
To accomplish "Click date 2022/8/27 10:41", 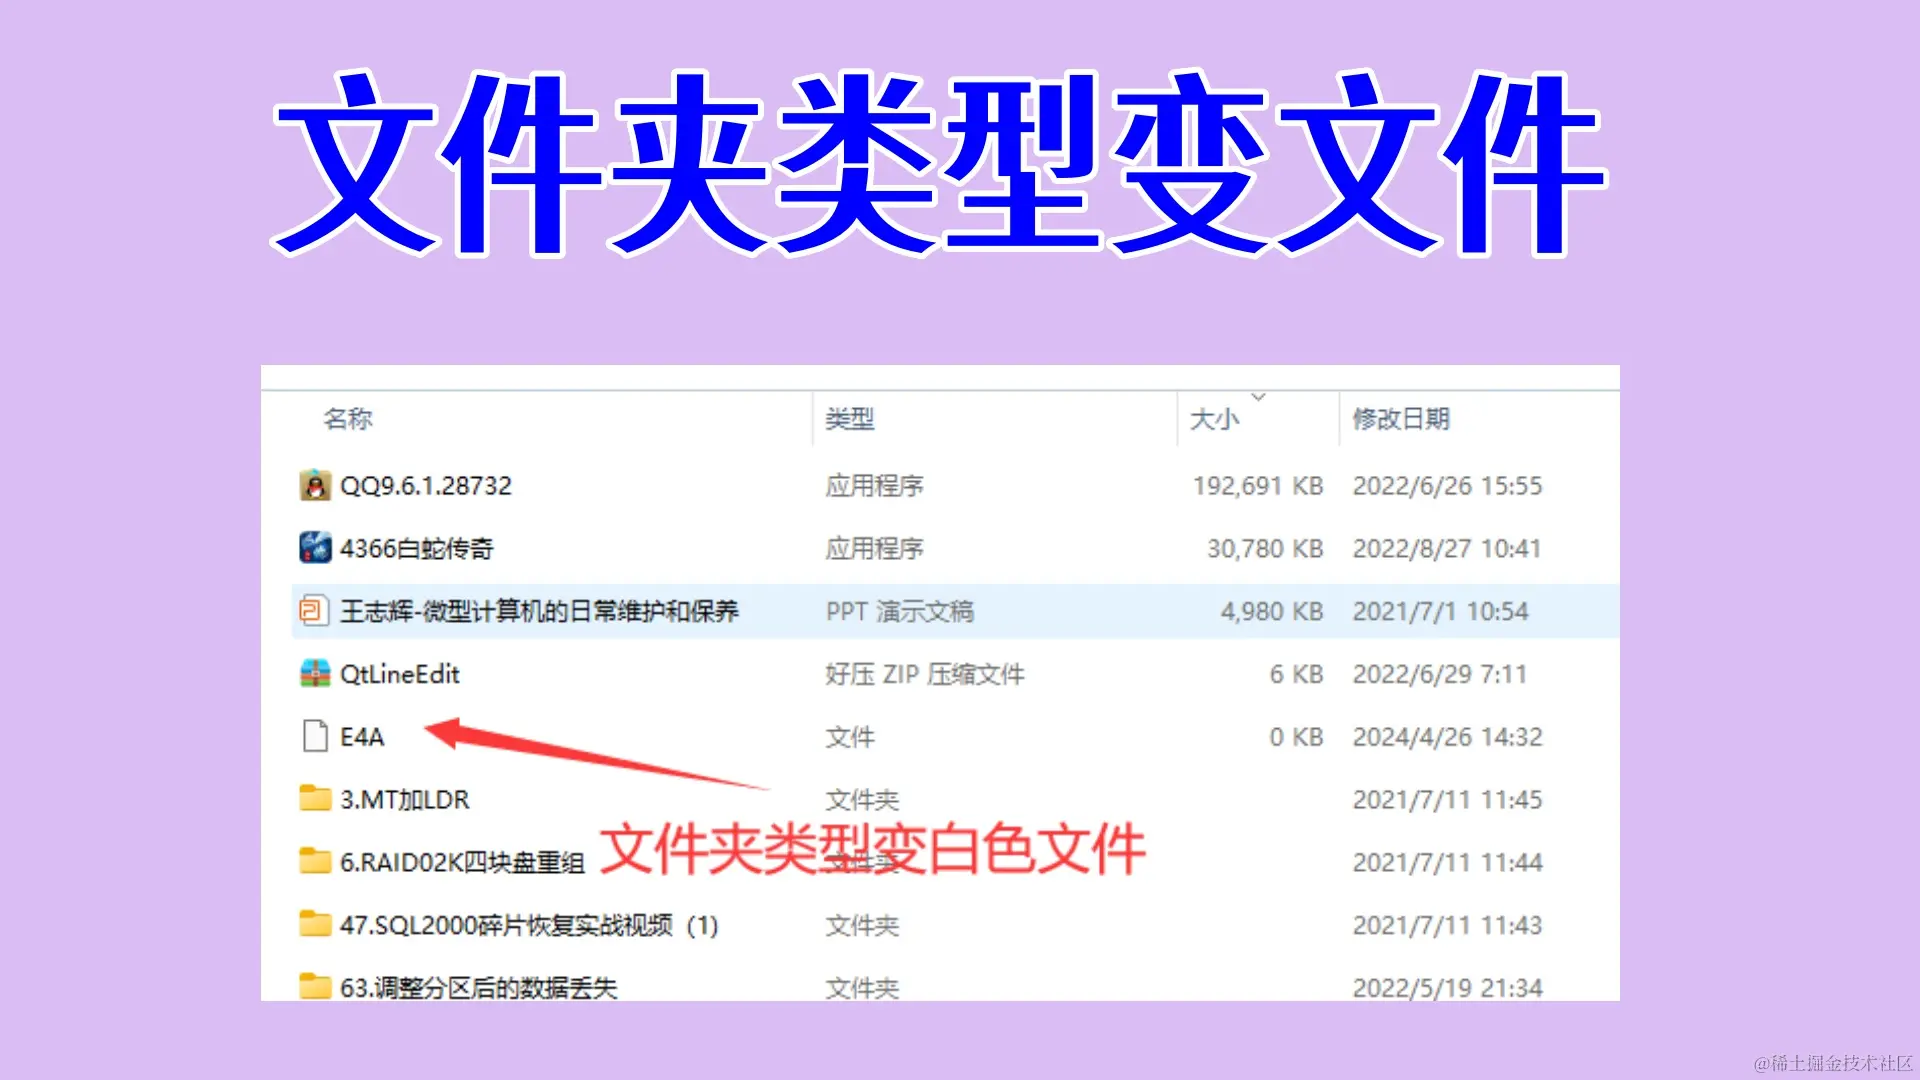I will (x=1447, y=548).
